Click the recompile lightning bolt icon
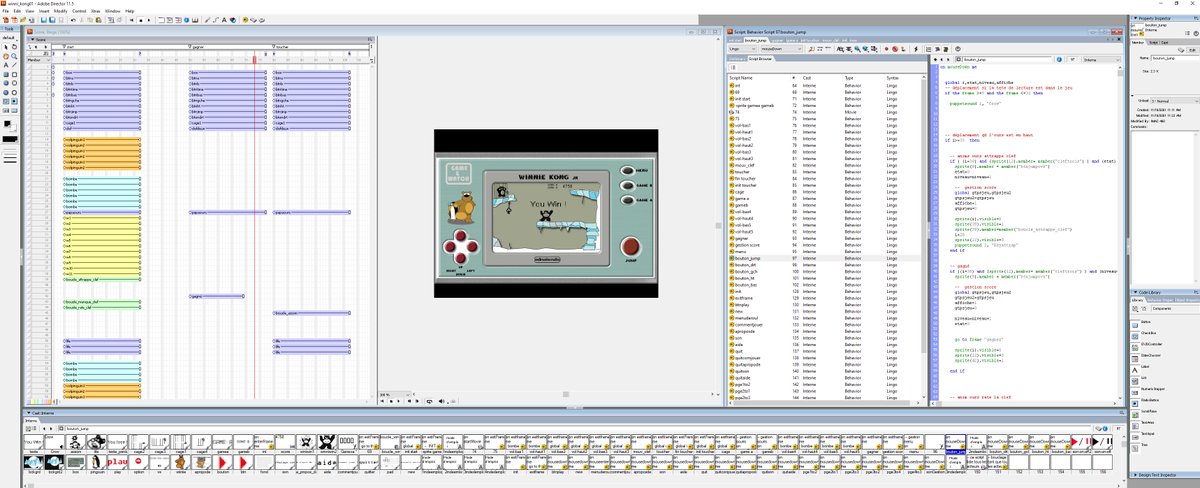Image resolution: width=1200 pixels, height=488 pixels. click(x=916, y=49)
